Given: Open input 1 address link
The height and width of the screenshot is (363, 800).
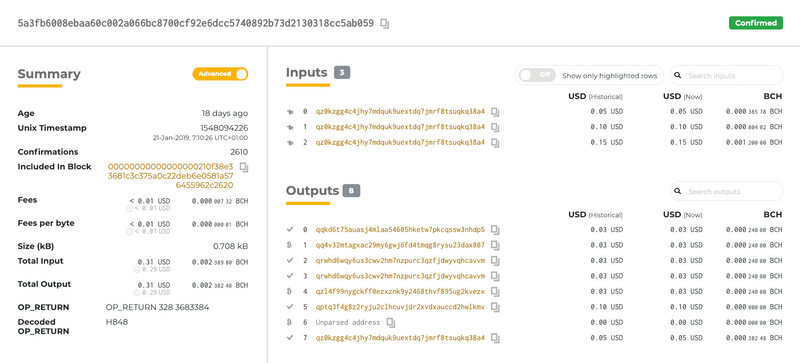Looking at the screenshot, I should 400,127.
